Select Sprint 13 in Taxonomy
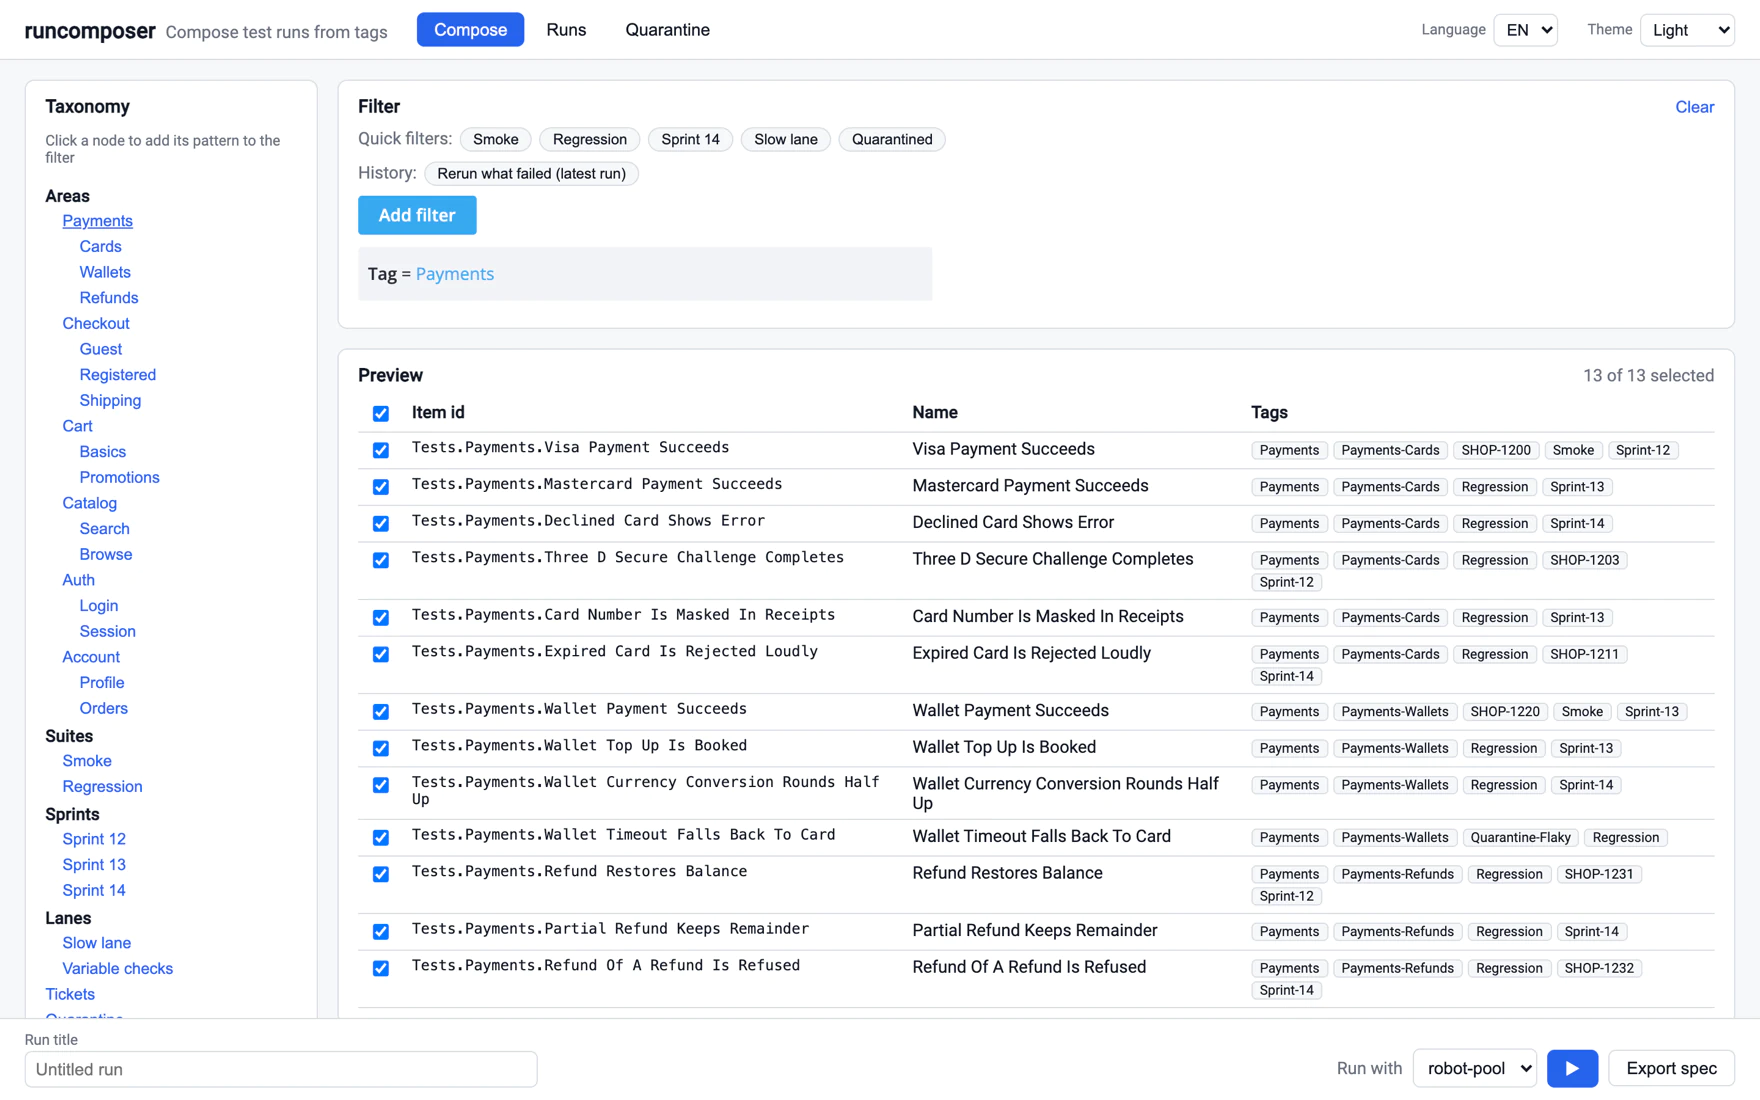Viewport: 1760px width, 1100px height. point(94,865)
